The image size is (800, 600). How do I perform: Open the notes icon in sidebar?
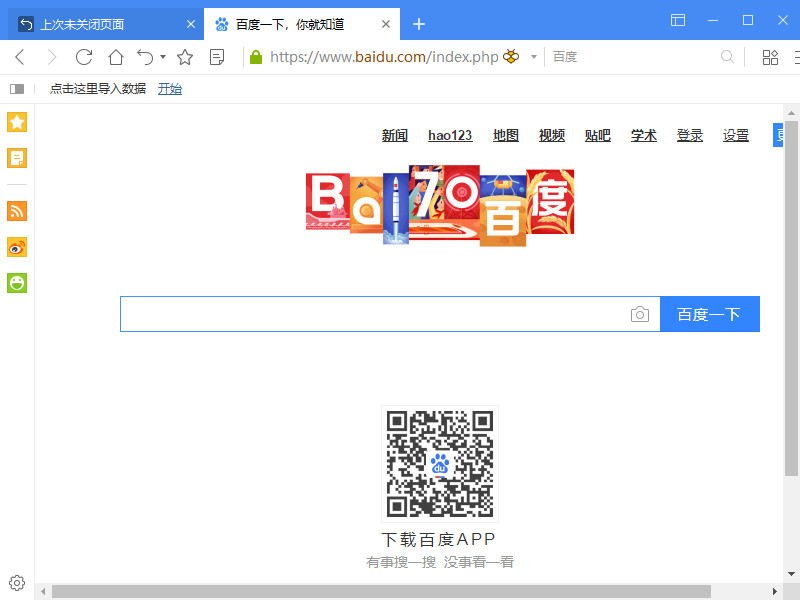tap(17, 158)
